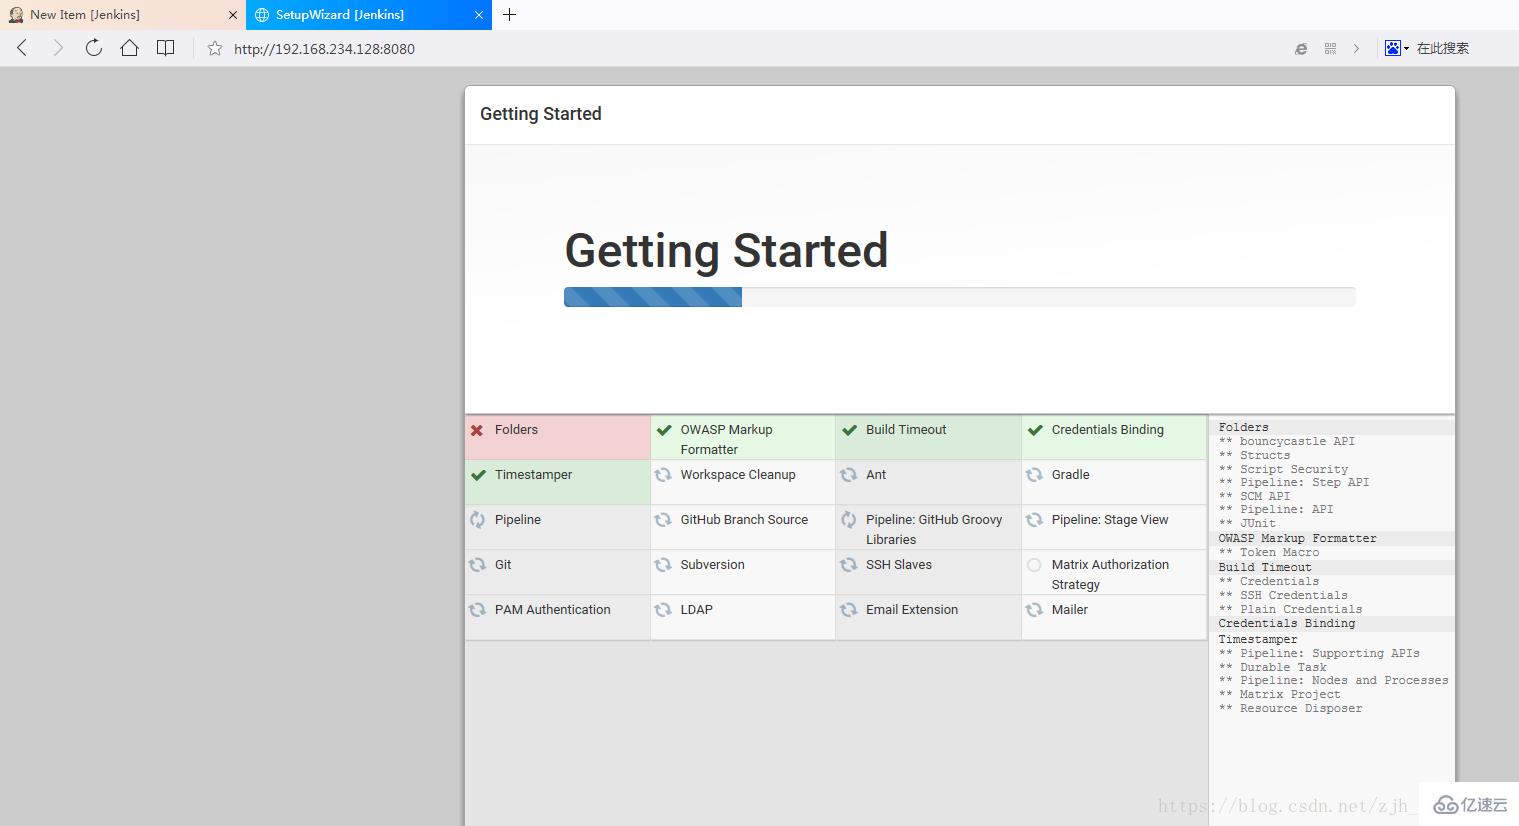Switch to the New Item [Jenkins] tab
1519x826 pixels.
tap(123, 15)
